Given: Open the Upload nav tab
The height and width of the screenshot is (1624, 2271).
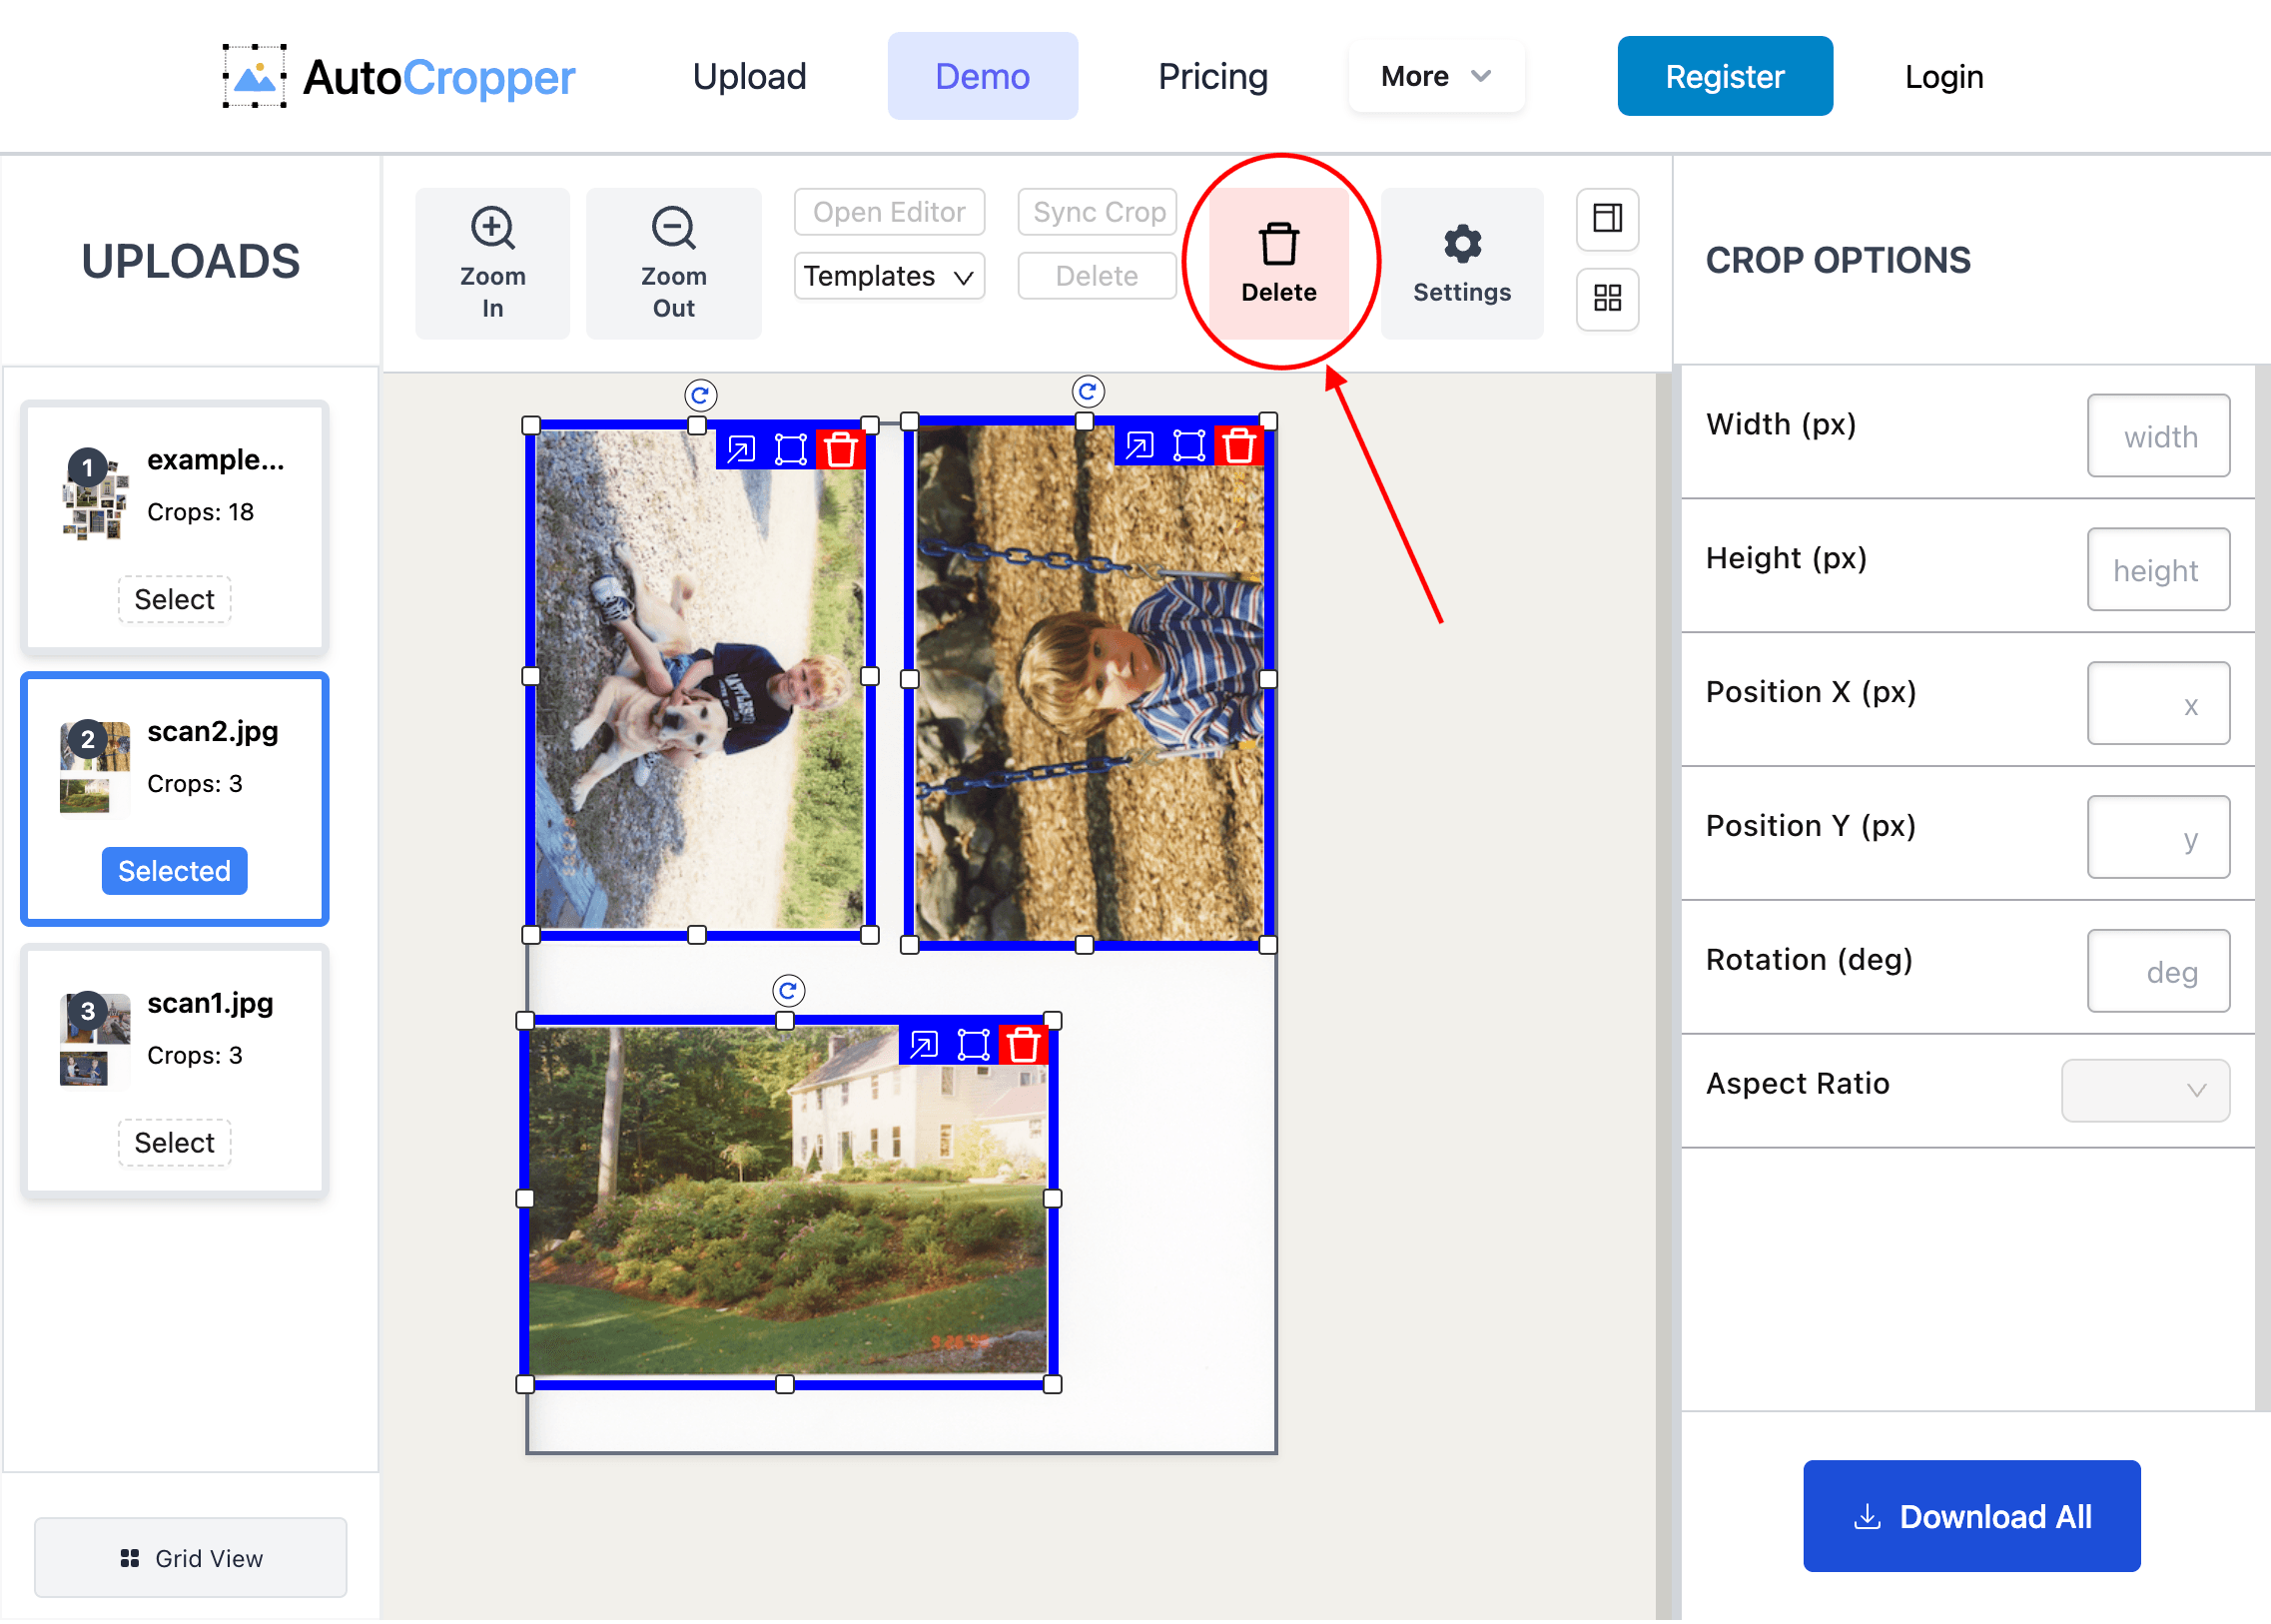Looking at the screenshot, I should (749, 76).
